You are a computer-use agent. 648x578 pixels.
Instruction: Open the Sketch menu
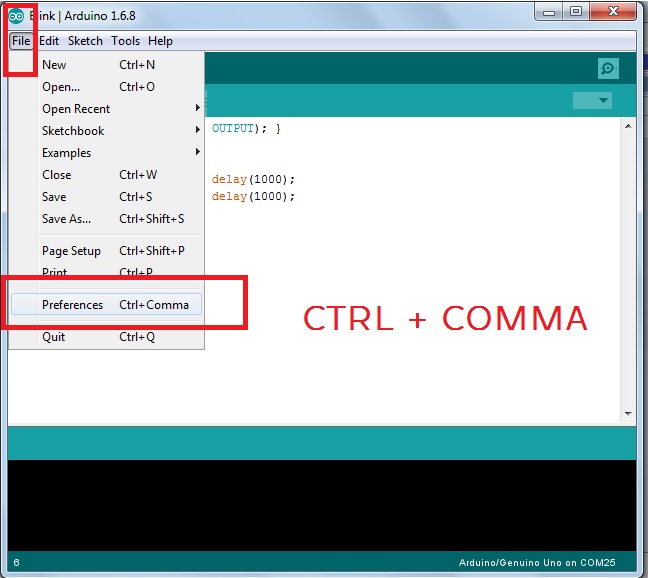85,41
